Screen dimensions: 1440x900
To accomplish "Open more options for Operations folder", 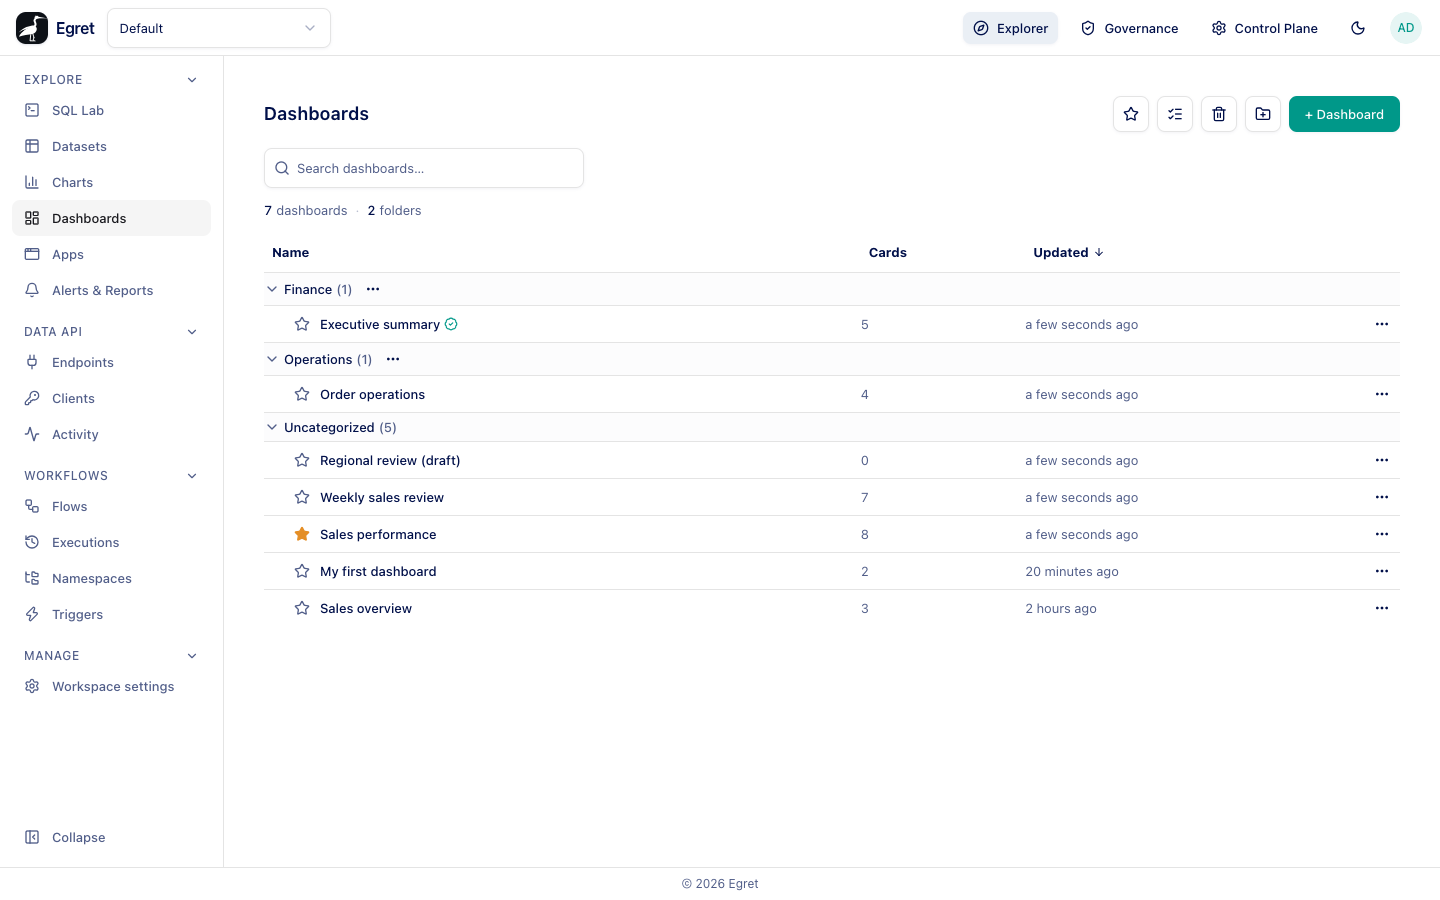I will coord(393,359).
